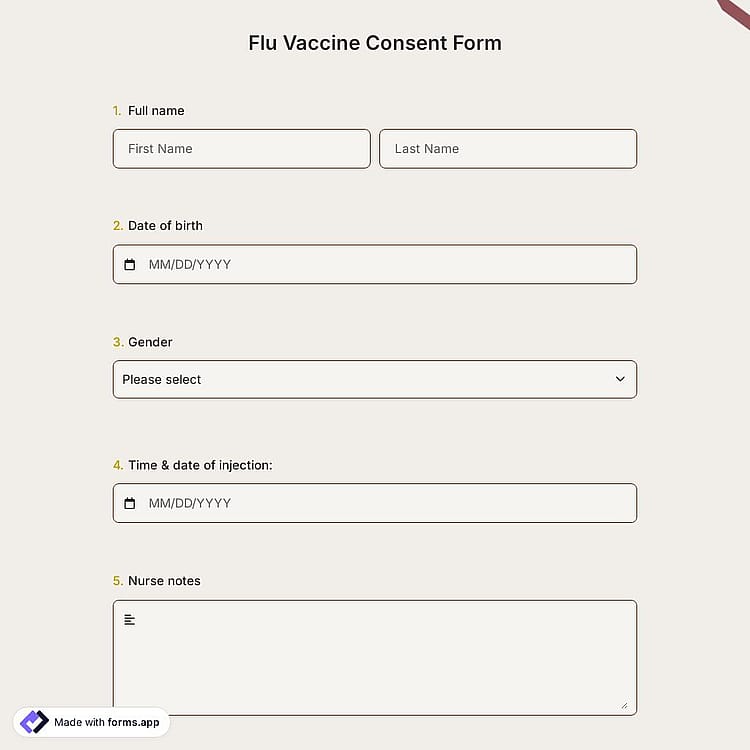Image resolution: width=750 pixels, height=750 pixels.
Task: Open the calendar icon for injection date
Action: (130, 503)
